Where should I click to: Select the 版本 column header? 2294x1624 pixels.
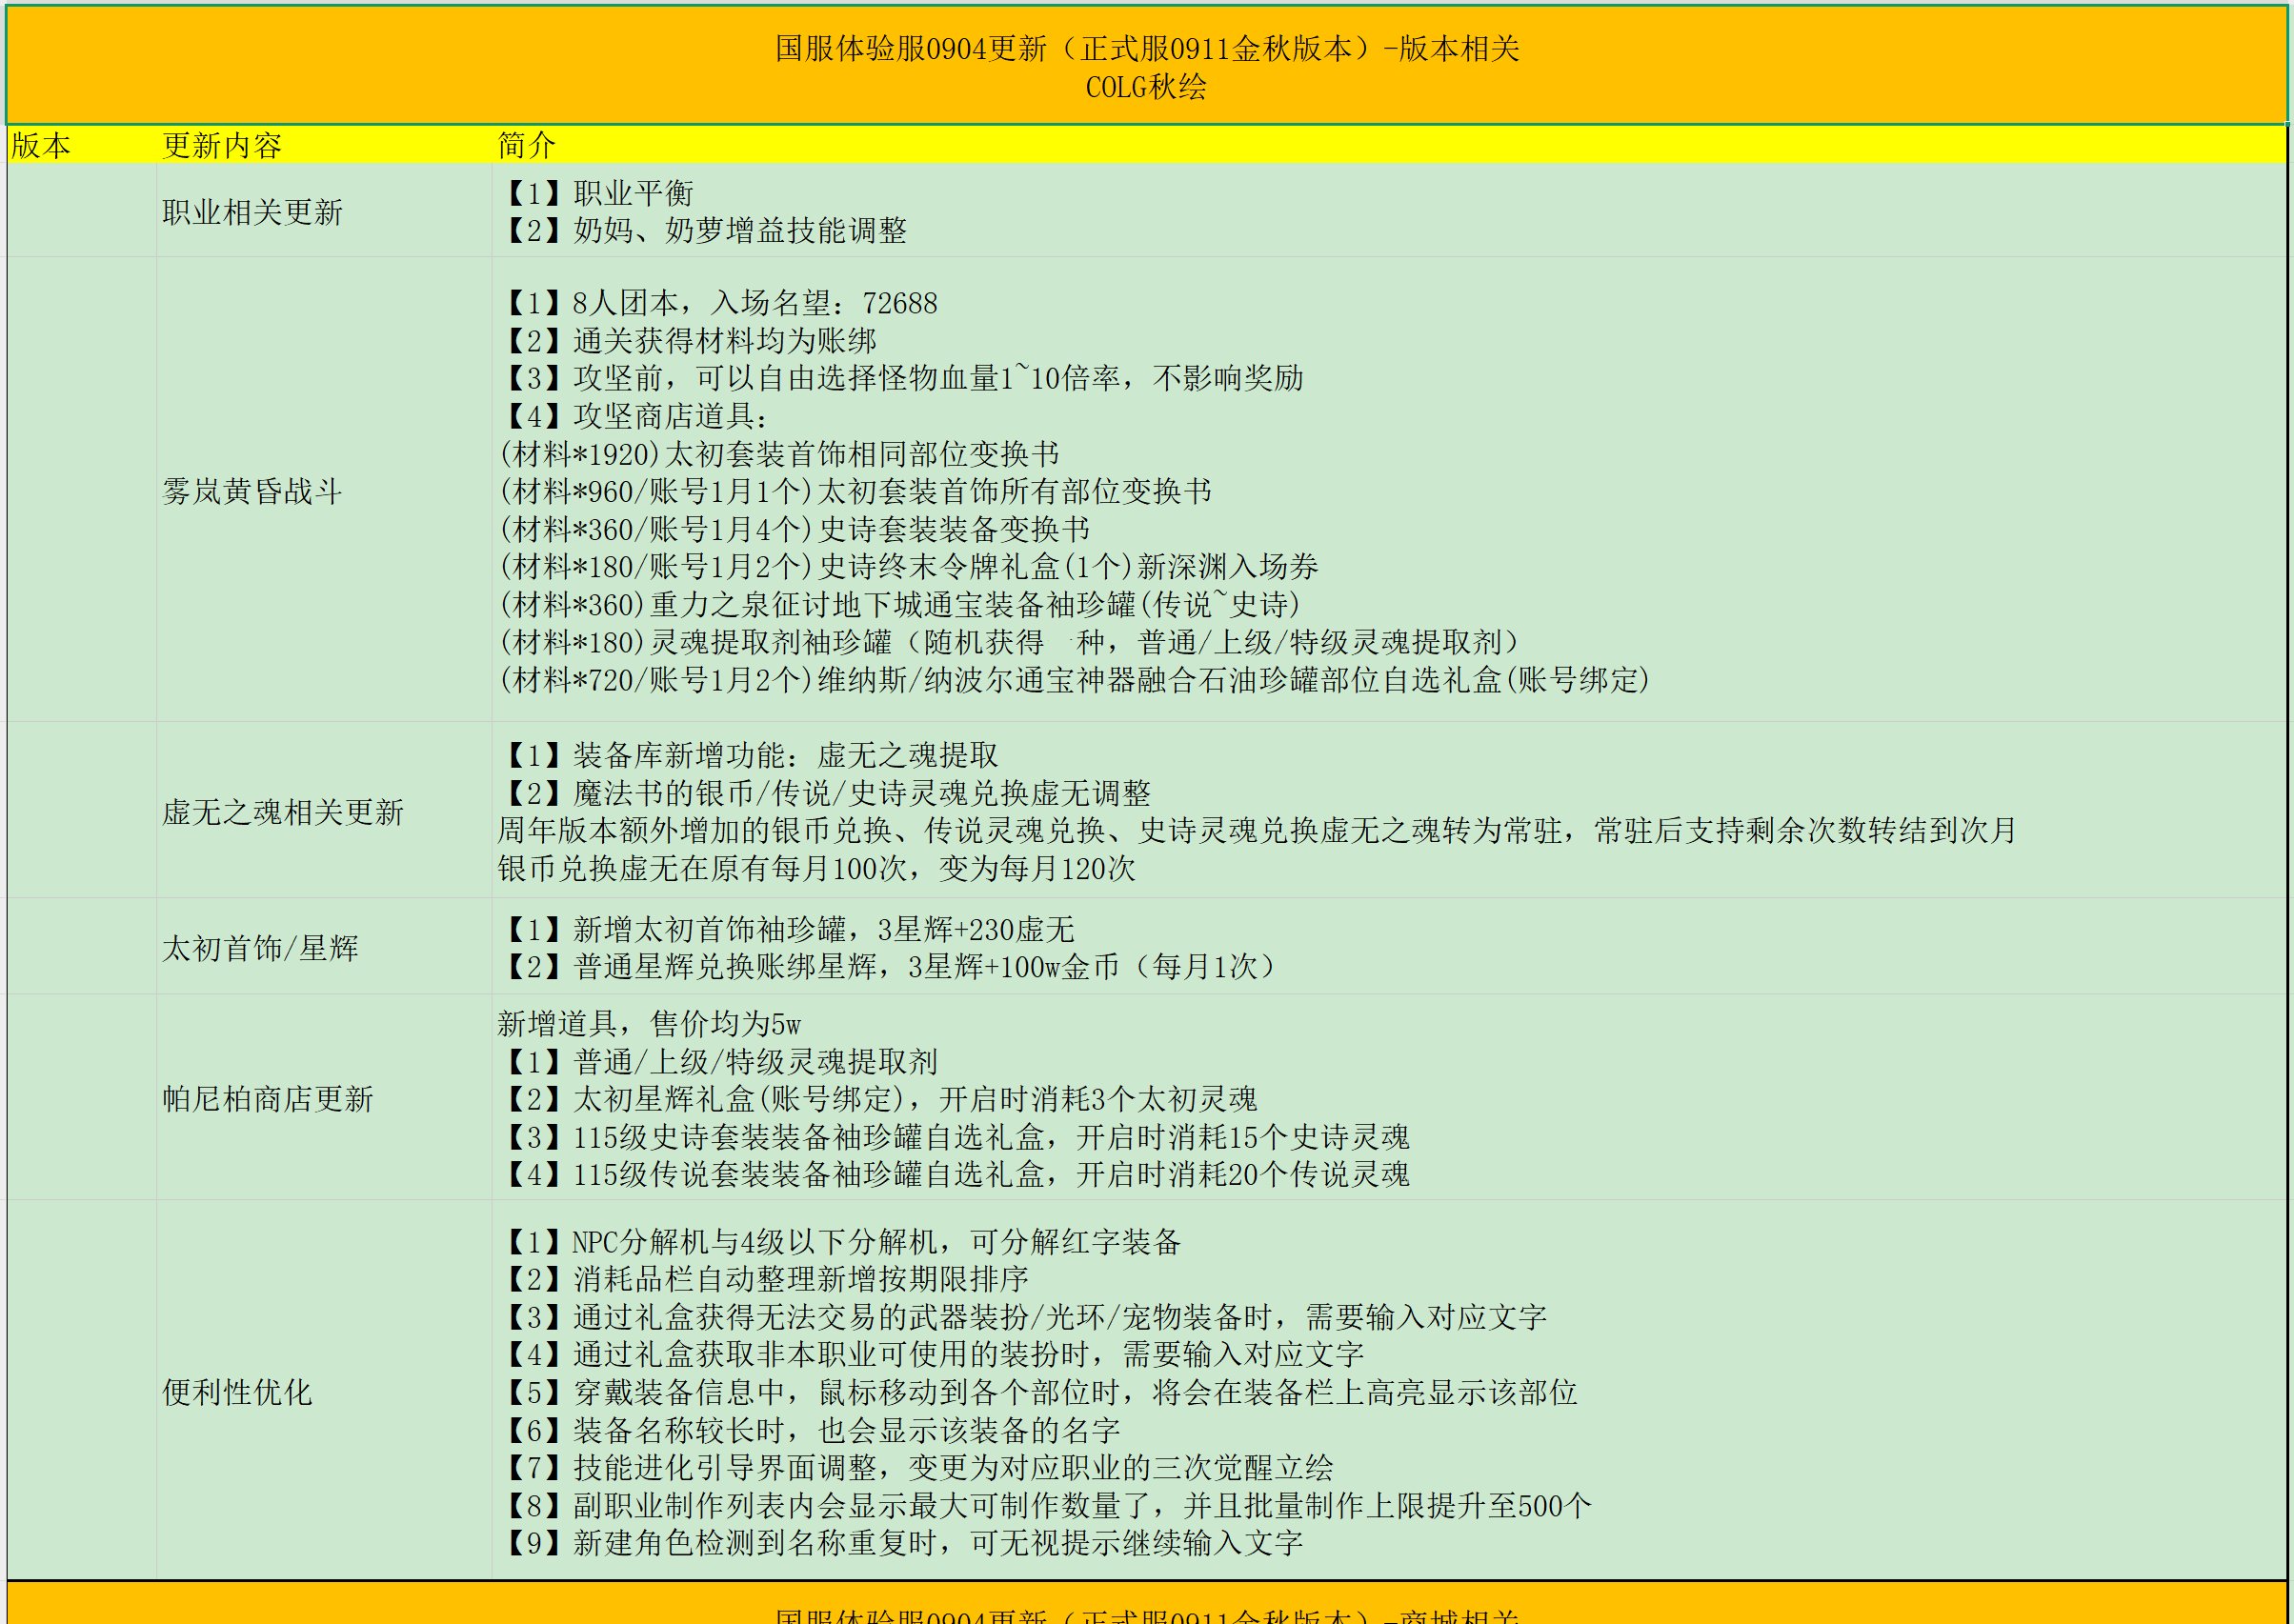[40, 145]
